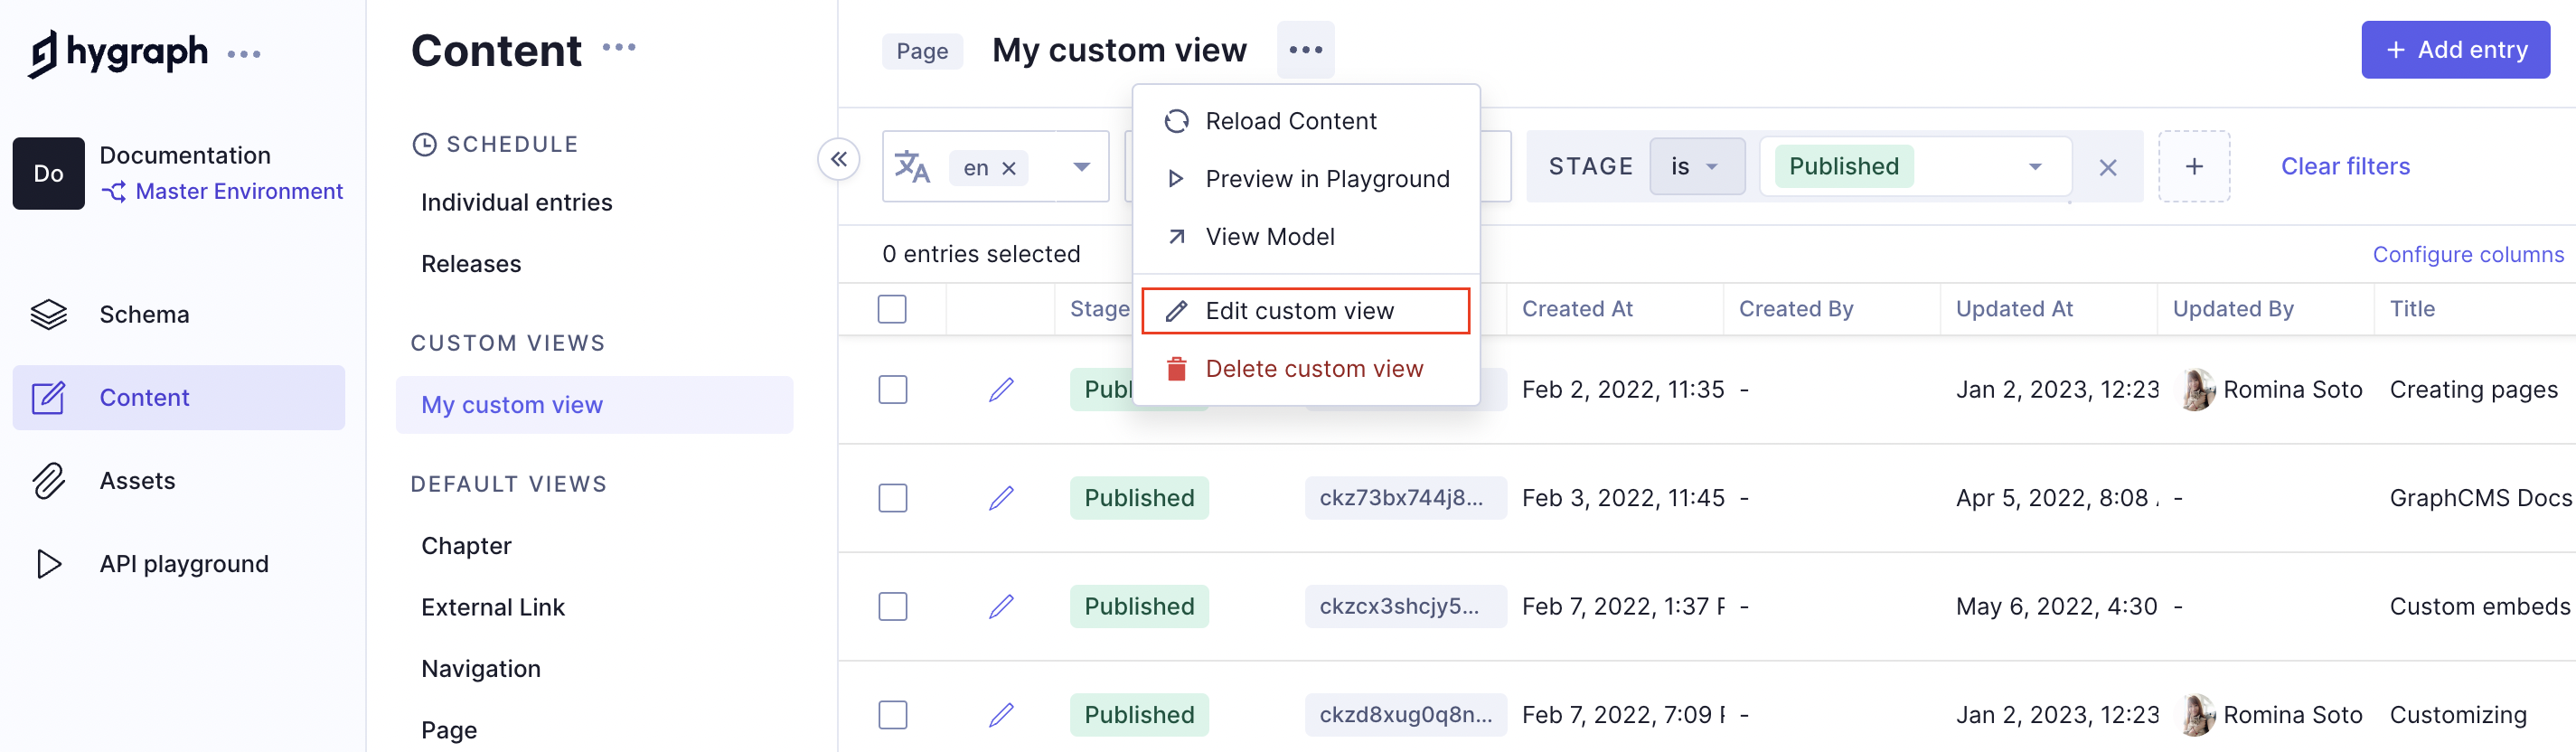Open the Published stage value dropdown
2576x752 pixels.
2034,167
